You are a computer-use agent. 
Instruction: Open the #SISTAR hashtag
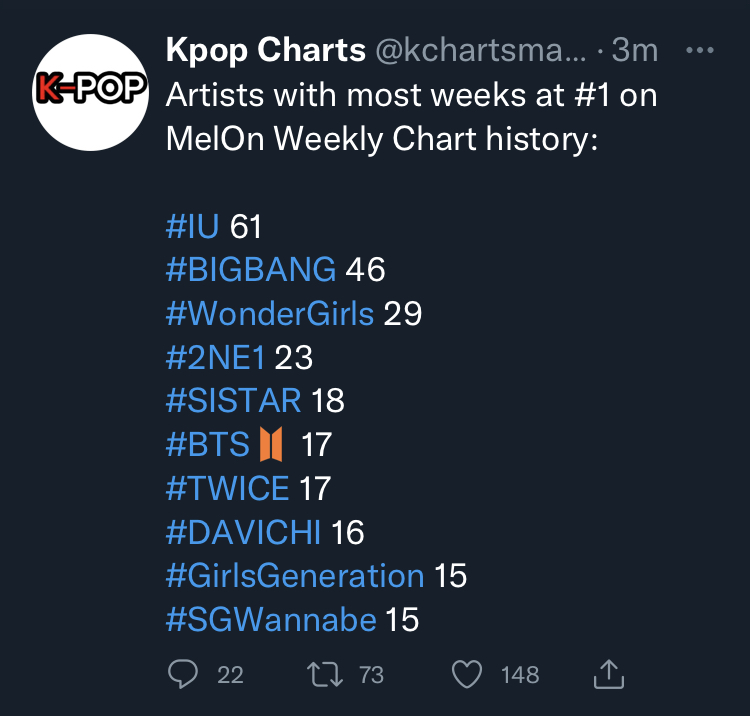pos(233,401)
